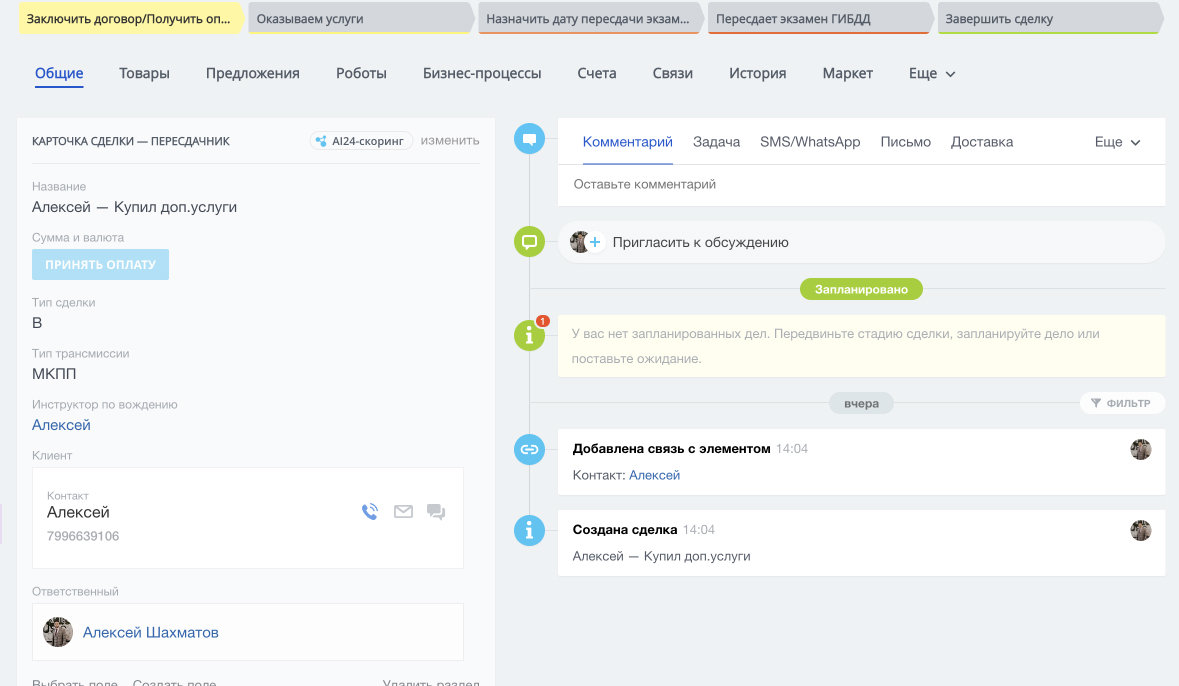Click the phone call icon for contact Алексей
Screen dimensions: 1179x686
pyautogui.click(x=370, y=512)
